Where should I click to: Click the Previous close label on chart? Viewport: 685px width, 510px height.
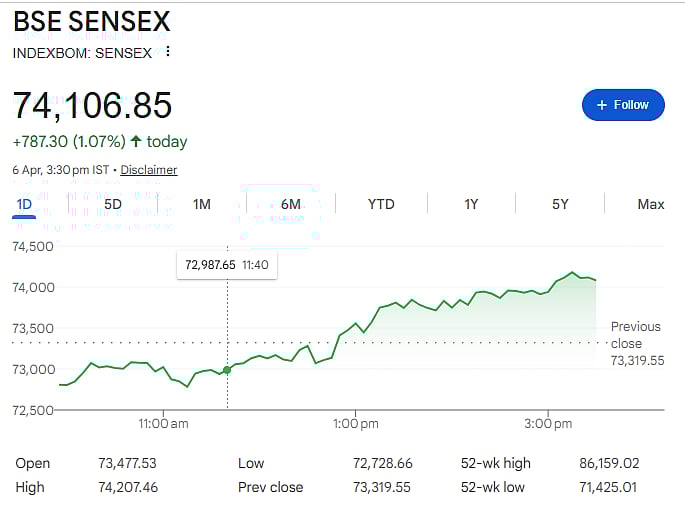coord(636,335)
